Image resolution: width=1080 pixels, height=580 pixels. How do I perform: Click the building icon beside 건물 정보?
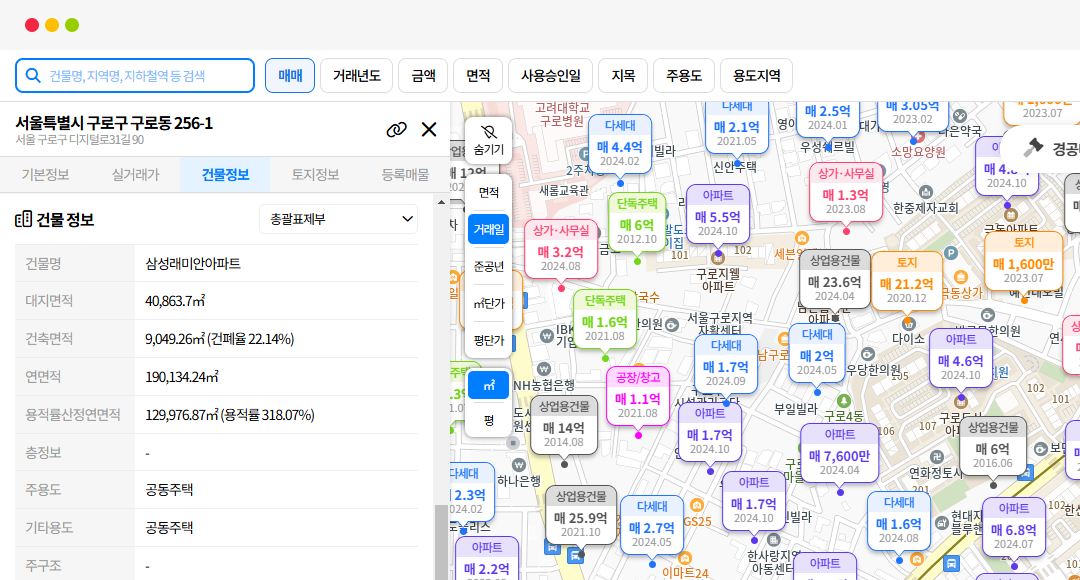pos(24,219)
